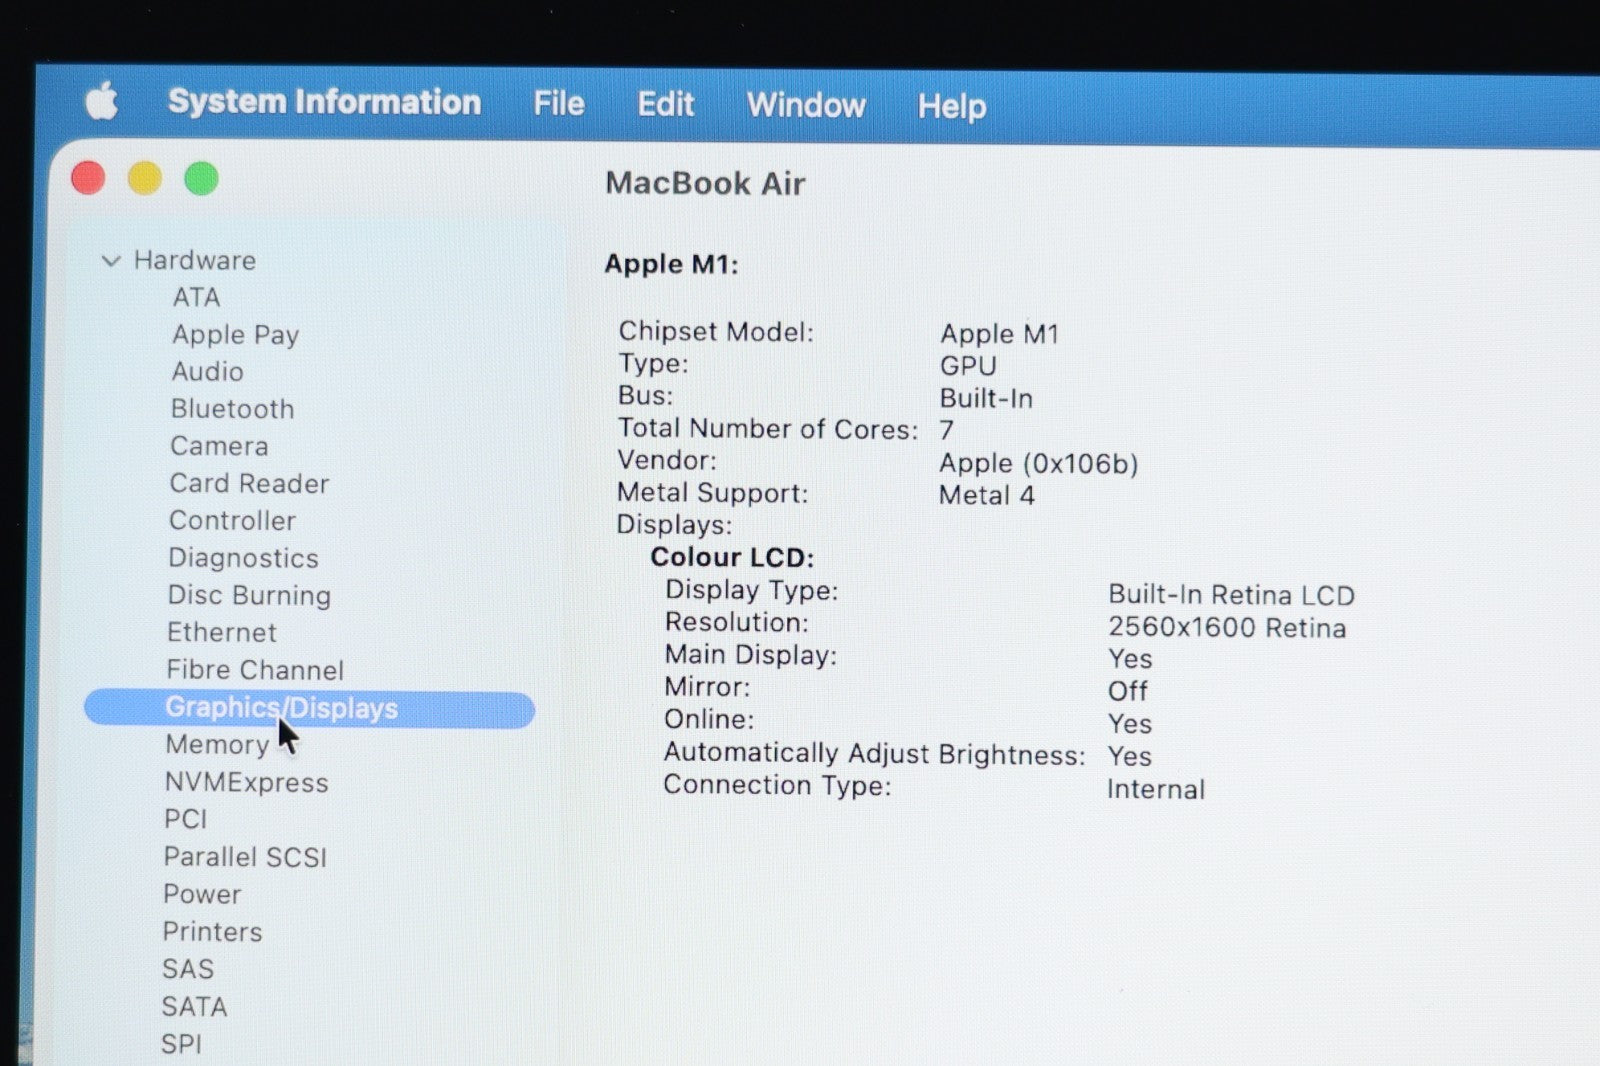Screen dimensions: 1600x1066
Task: Open the Apple menu icon
Action: (x=101, y=101)
